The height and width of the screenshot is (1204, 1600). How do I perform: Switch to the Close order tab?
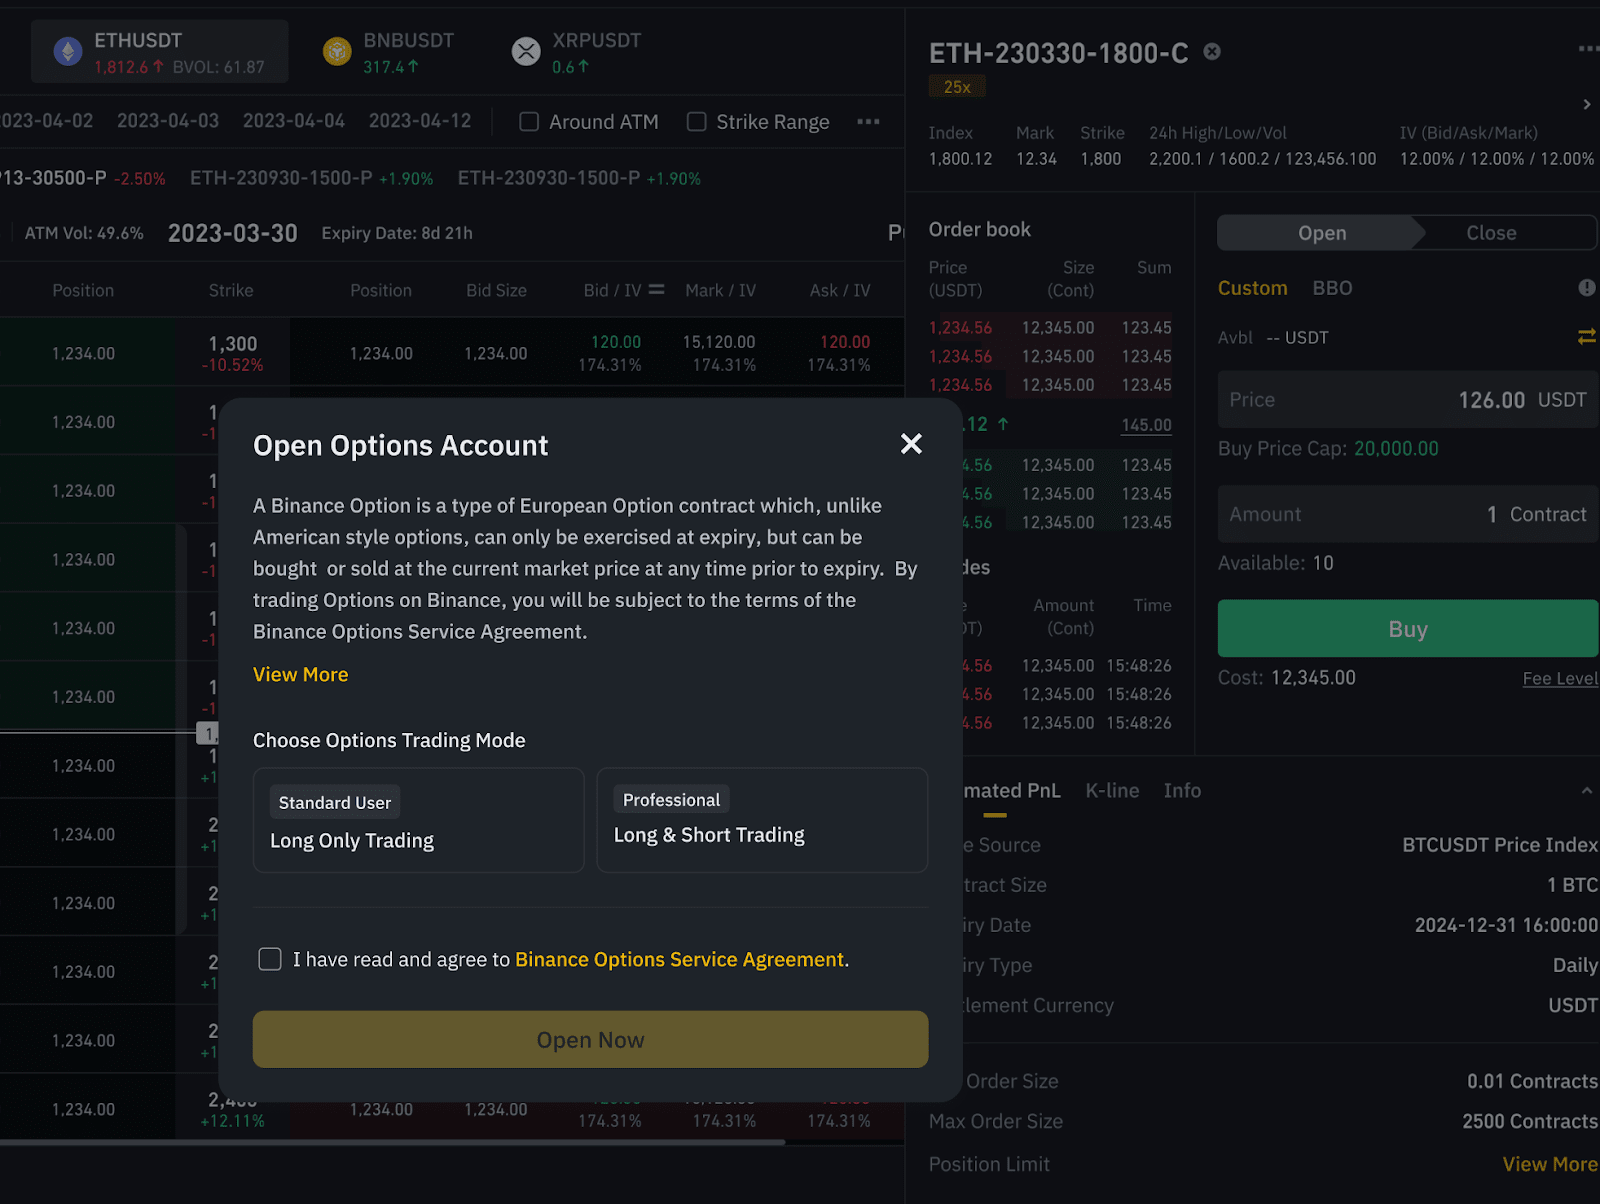pos(1491,233)
